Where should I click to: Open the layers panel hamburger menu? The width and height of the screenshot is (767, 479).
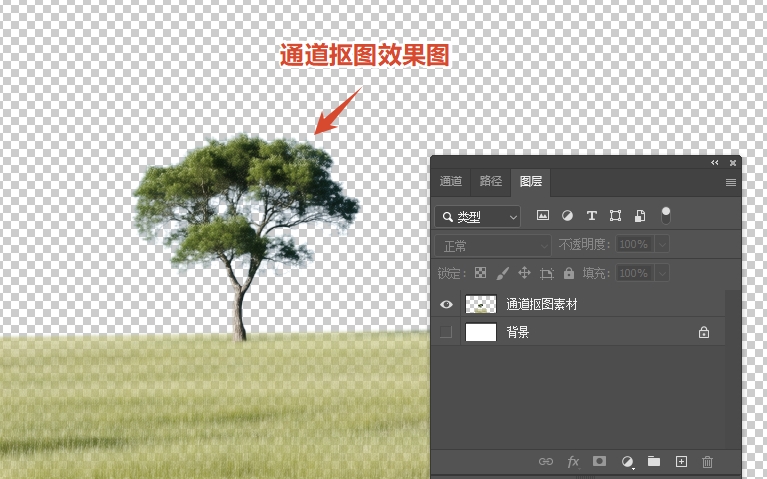(x=731, y=182)
